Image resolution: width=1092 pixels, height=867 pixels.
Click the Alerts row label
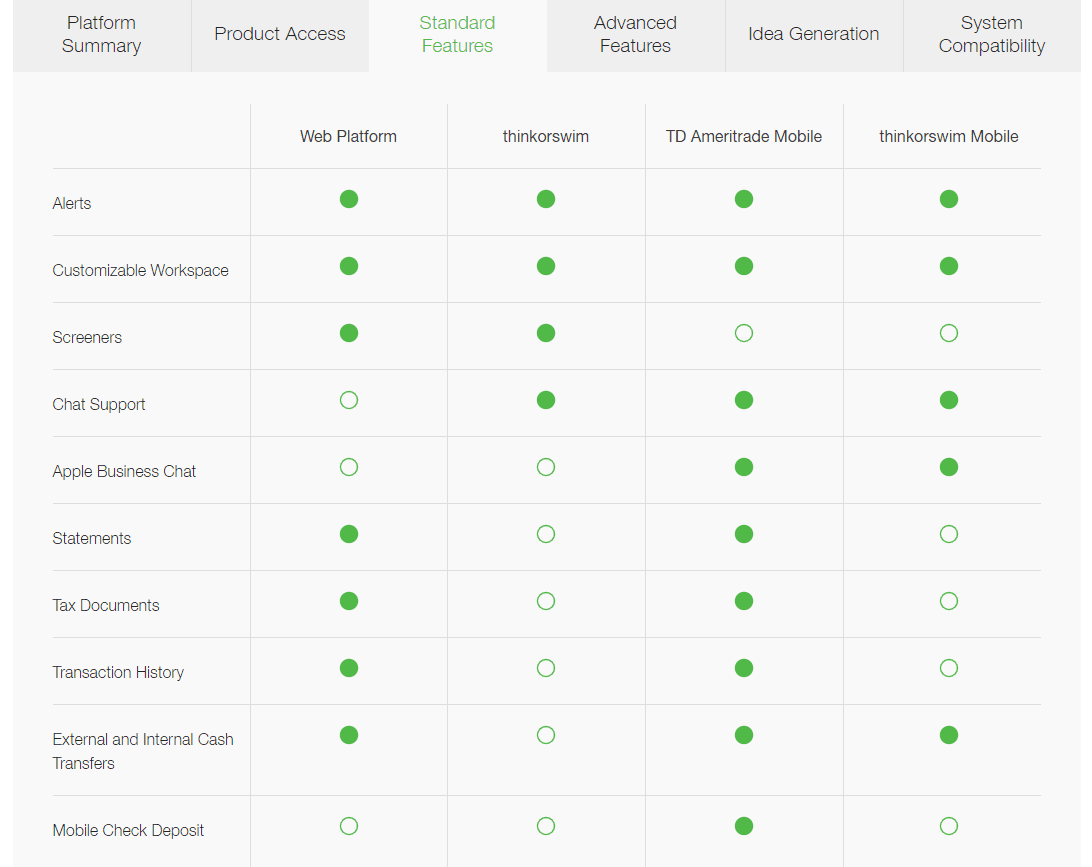(x=72, y=203)
